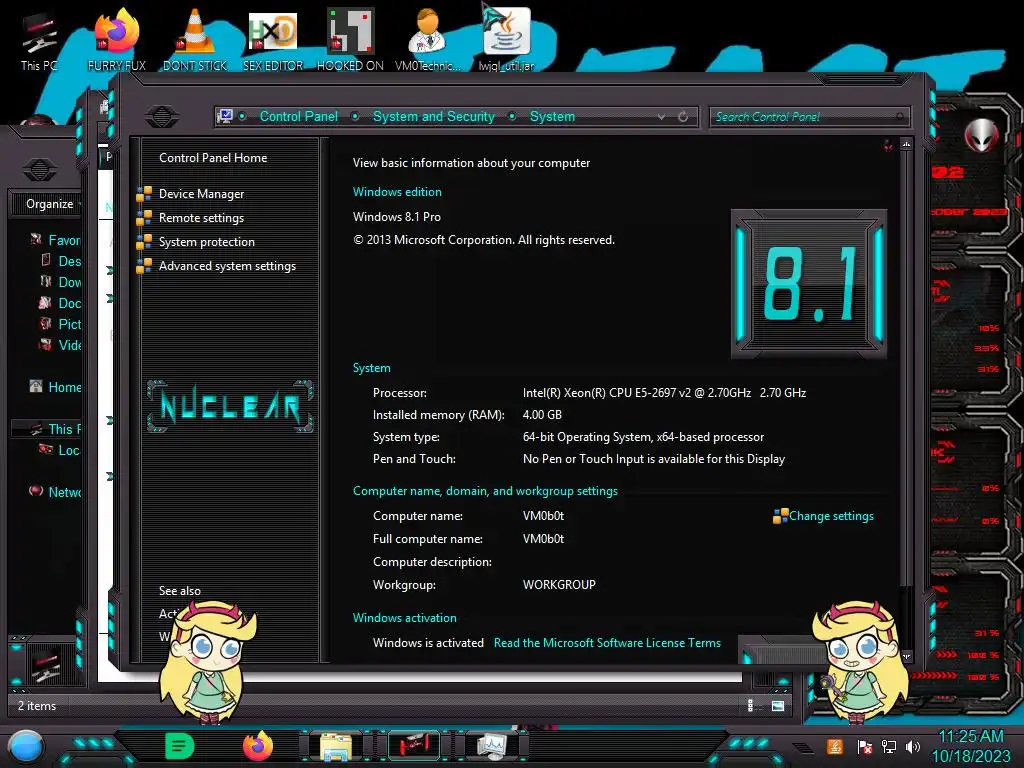Click the '2 items' status bar text

(37, 705)
